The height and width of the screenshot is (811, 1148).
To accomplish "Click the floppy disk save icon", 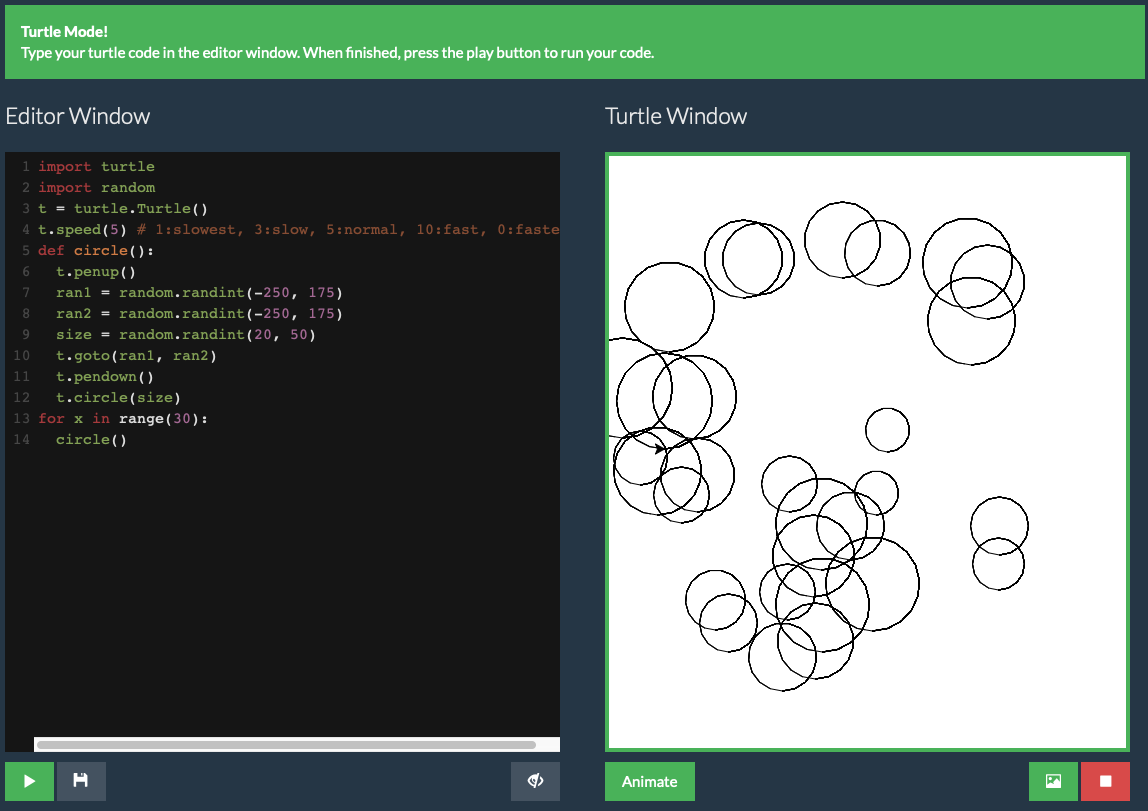I will (81, 781).
